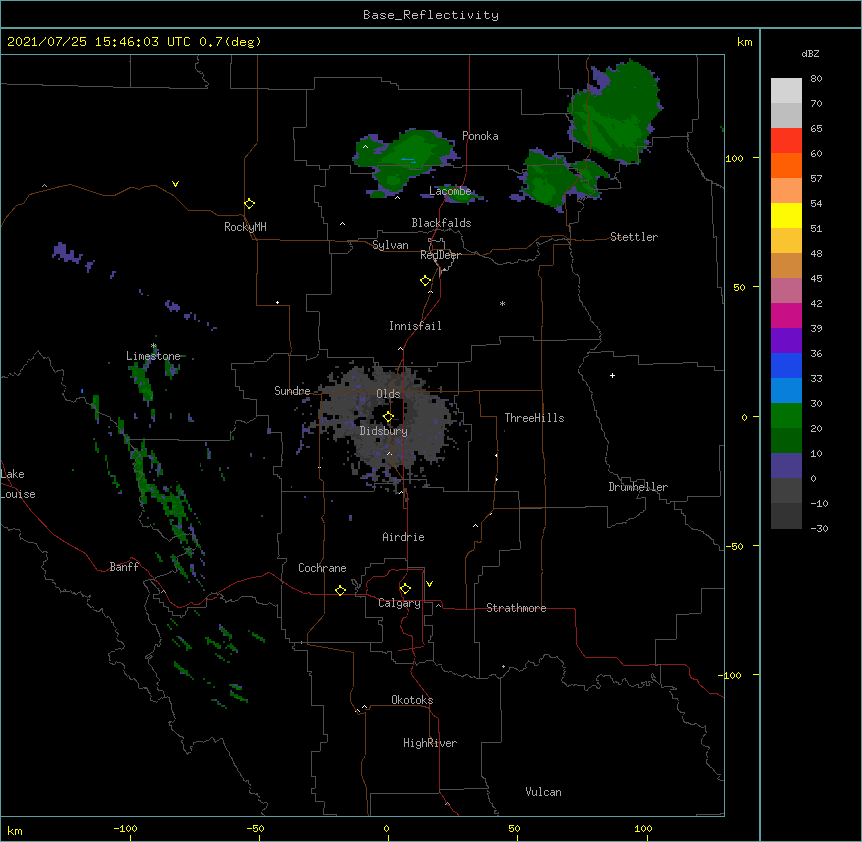The width and height of the screenshot is (862, 842).
Task: Click the 'Didsbury' town label
Action: point(383,431)
